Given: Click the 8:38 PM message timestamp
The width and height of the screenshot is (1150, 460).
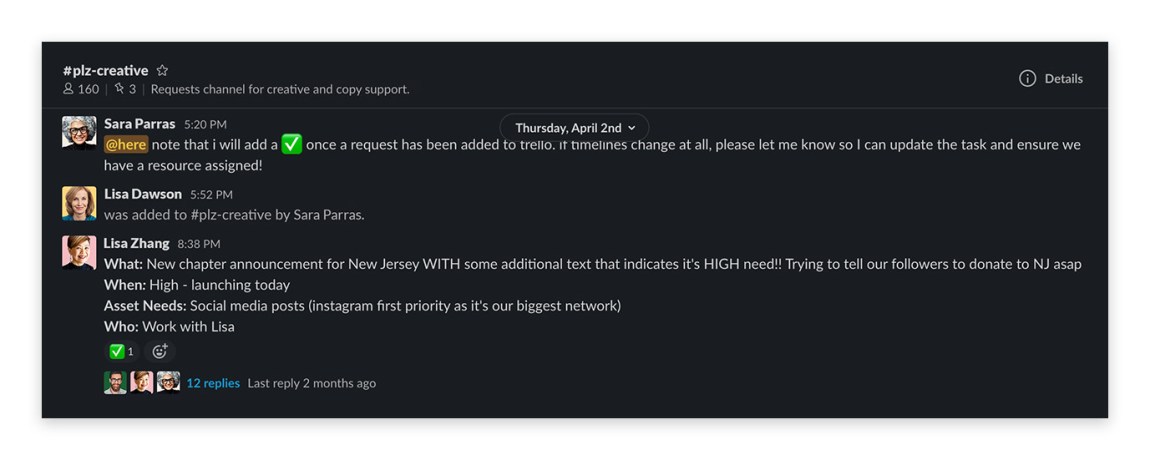Looking at the screenshot, I should click(x=199, y=244).
